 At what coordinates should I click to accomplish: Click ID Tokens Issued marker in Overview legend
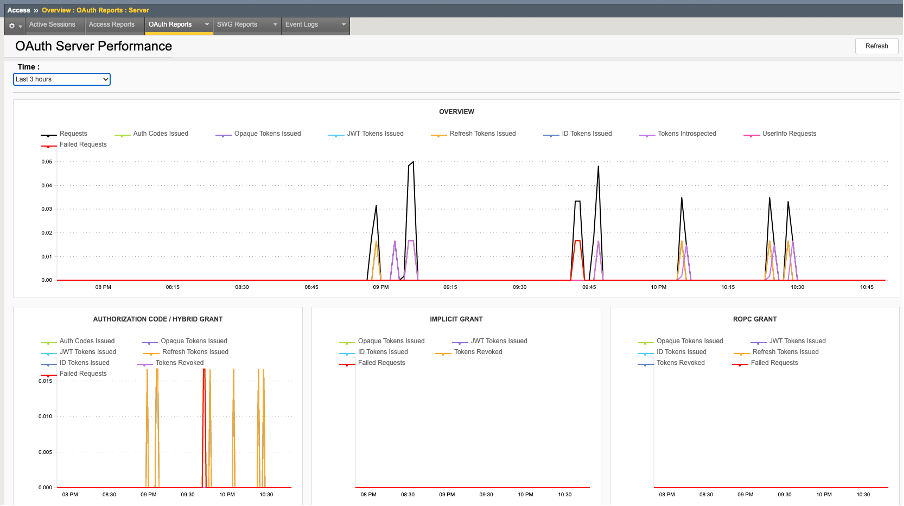point(551,134)
